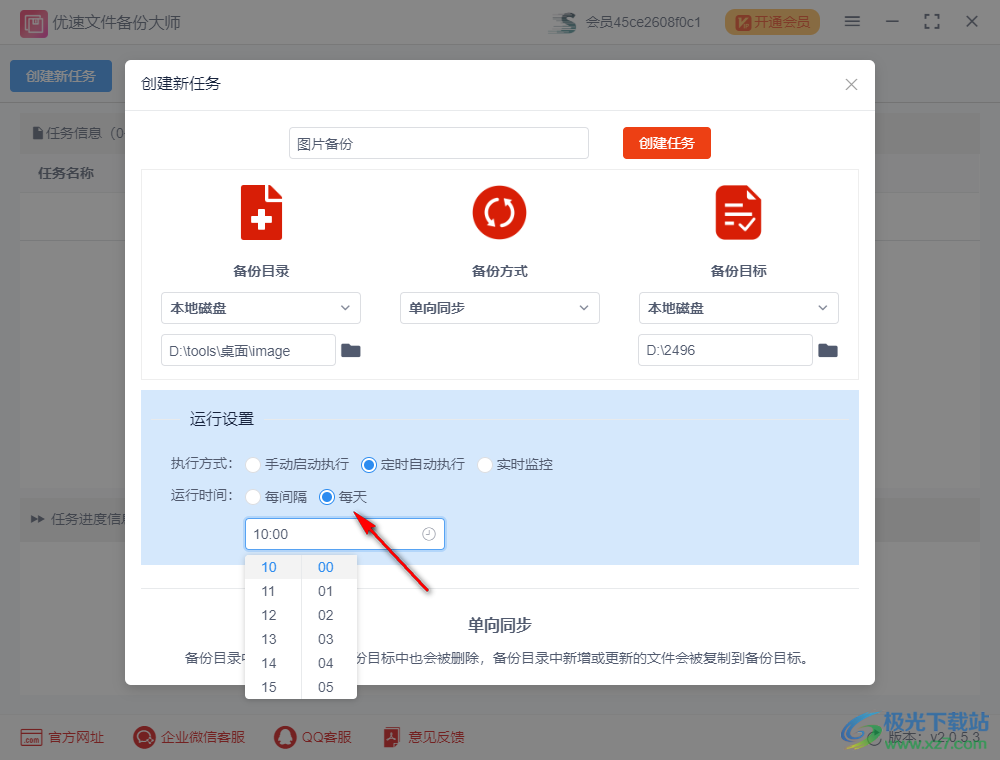Viewport: 1000px width, 760px height.
Task: Select hour 13 in the time picker
Action: click(x=269, y=639)
